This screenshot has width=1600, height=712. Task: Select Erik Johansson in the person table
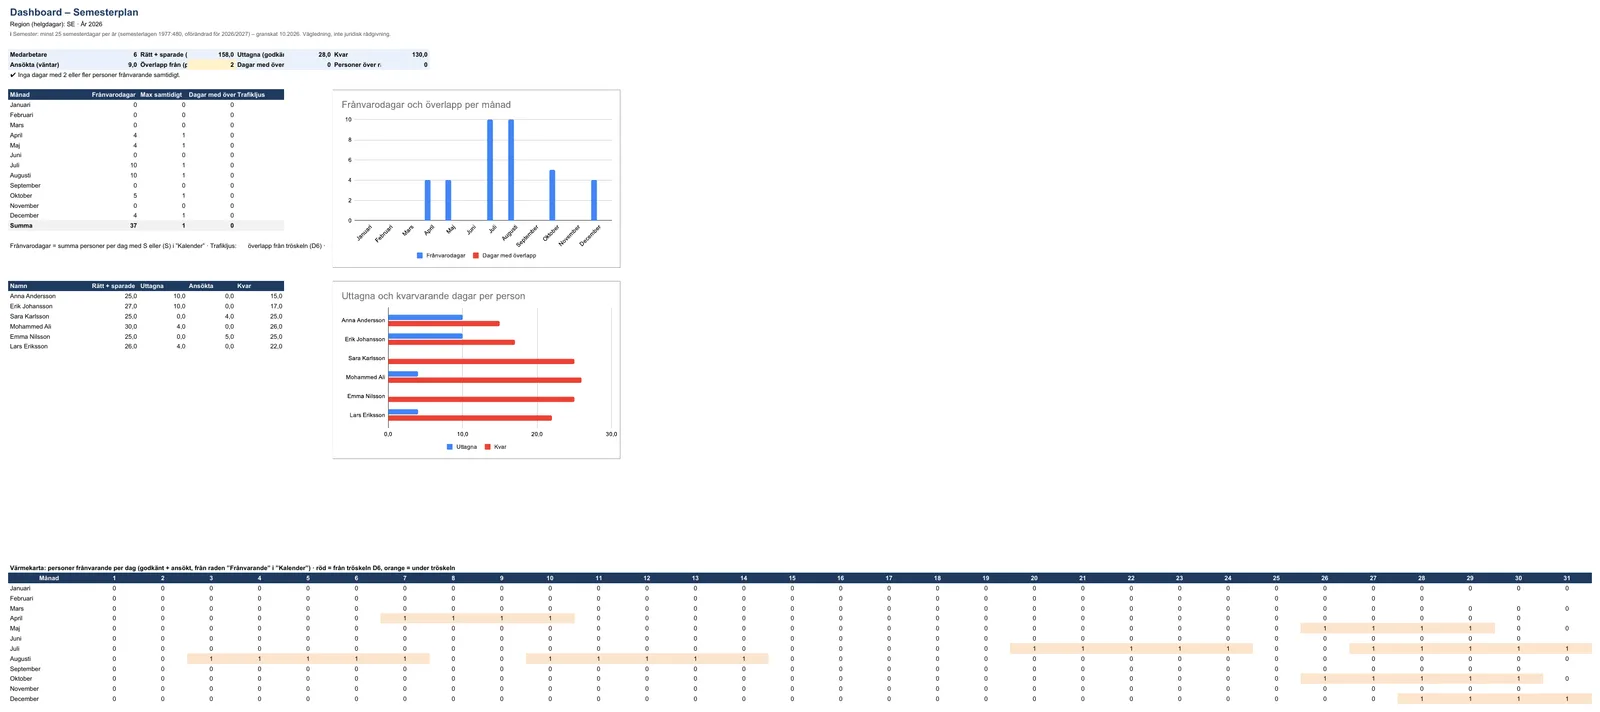[31, 306]
